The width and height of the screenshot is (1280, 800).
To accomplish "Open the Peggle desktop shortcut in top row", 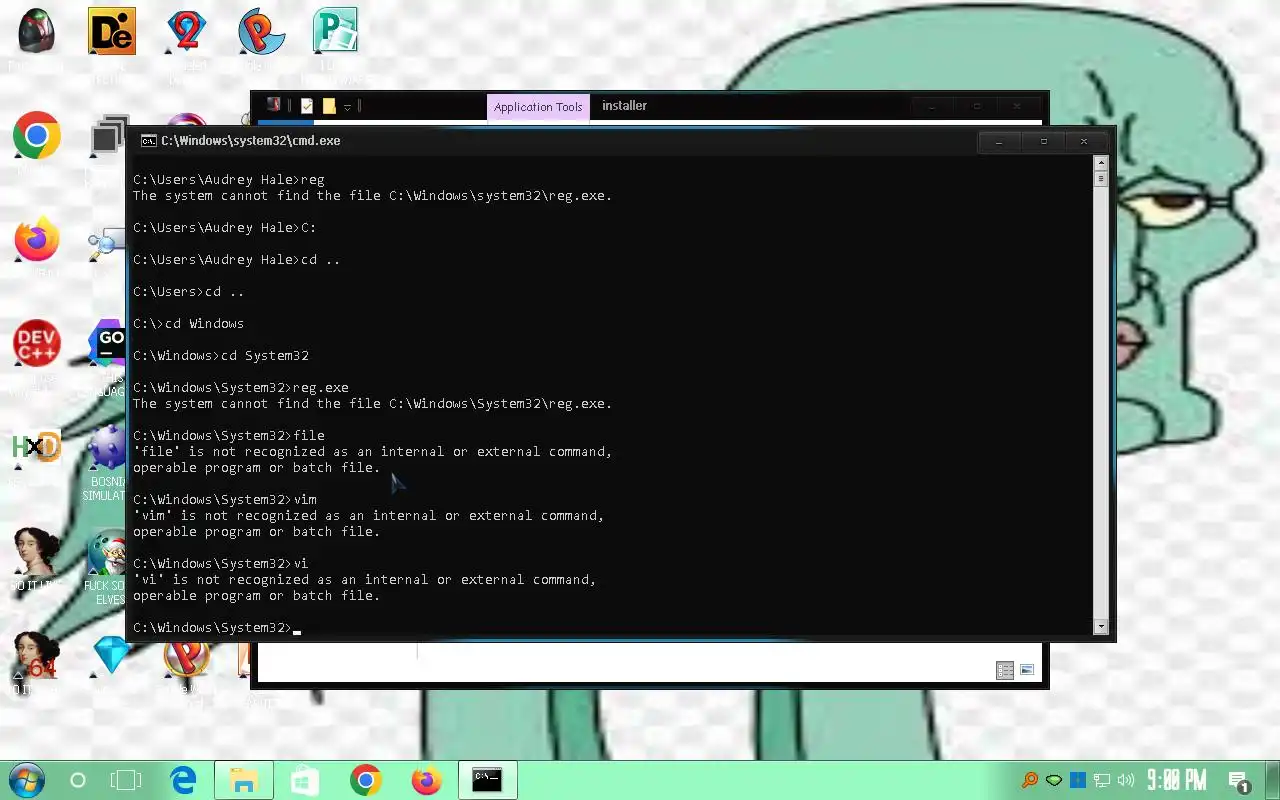I will click(x=261, y=31).
